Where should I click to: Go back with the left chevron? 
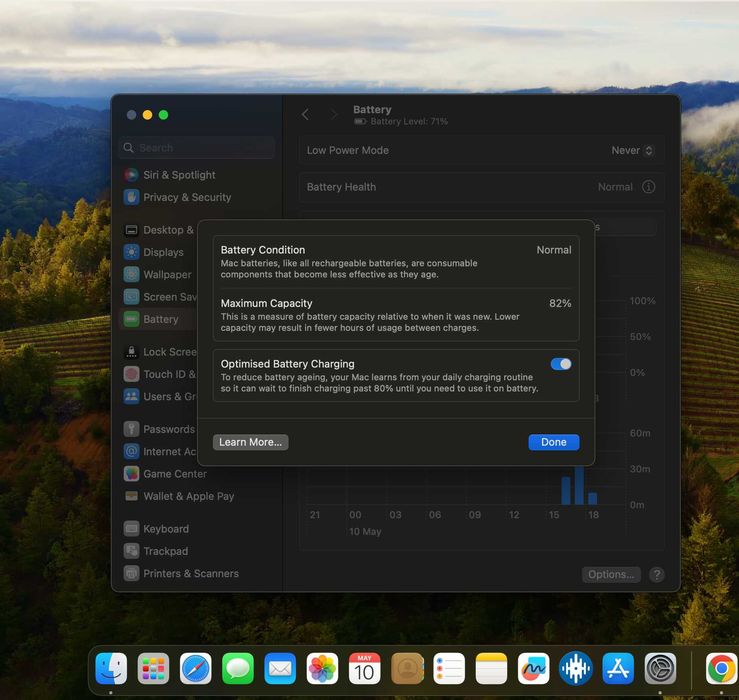305,114
